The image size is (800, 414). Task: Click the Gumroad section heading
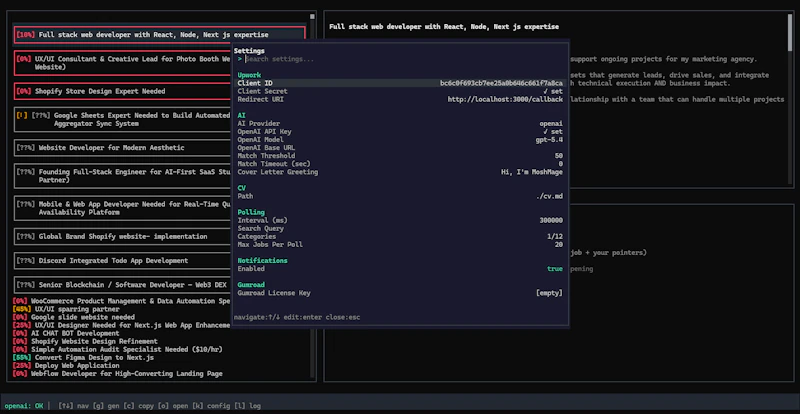tap(251, 285)
